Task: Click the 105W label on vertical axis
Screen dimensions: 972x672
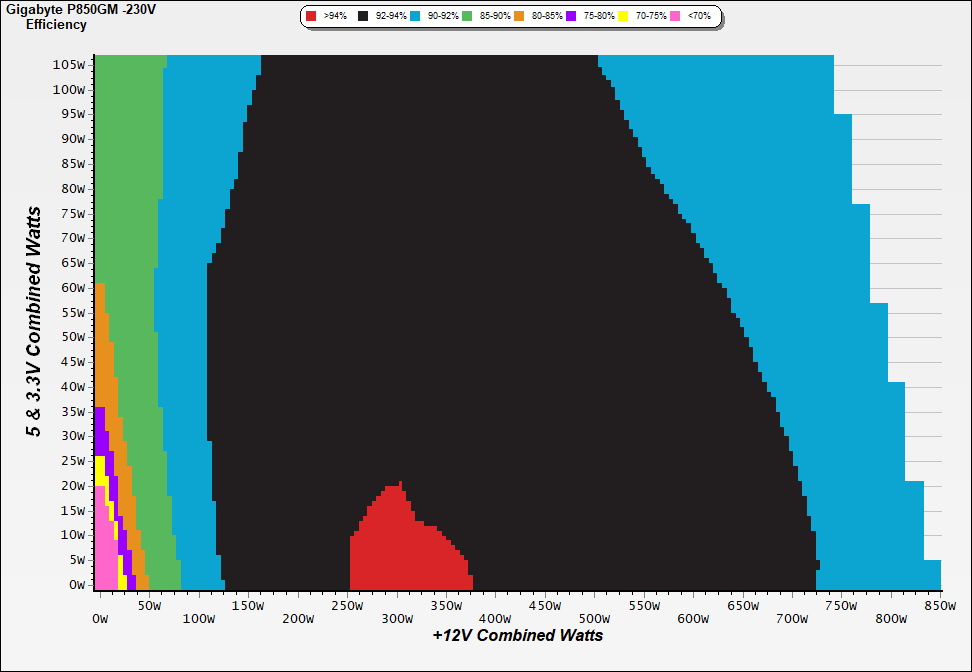Action: point(70,64)
